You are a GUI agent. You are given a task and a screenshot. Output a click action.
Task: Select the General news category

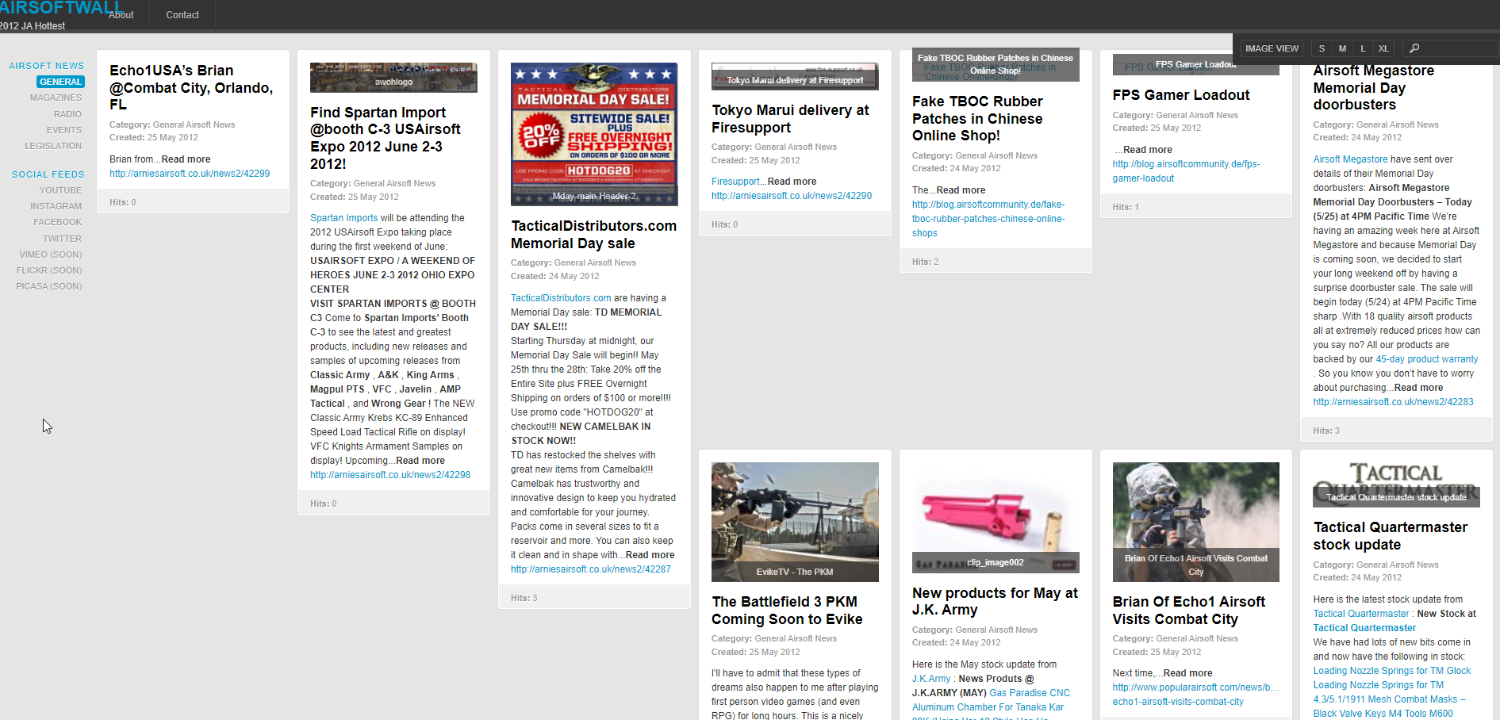61,82
